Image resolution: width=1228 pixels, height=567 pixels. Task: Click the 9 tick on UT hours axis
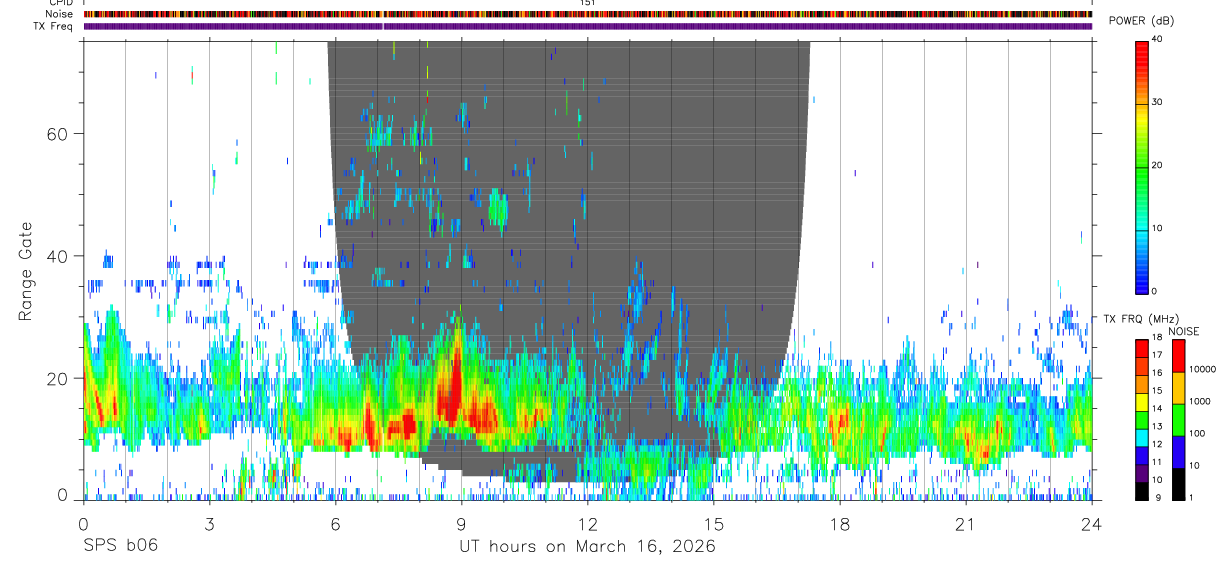pos(461,523)
